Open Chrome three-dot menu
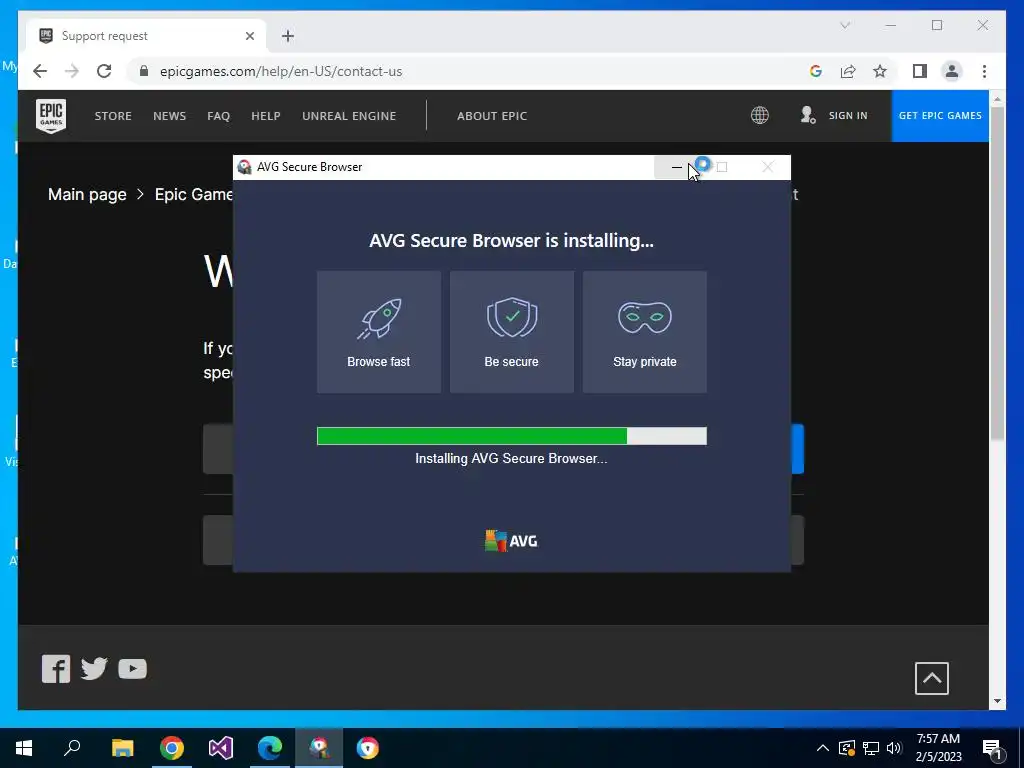The width and height of the screenshot is (1024, 768). pyautogui.click(x=984, y=71)
